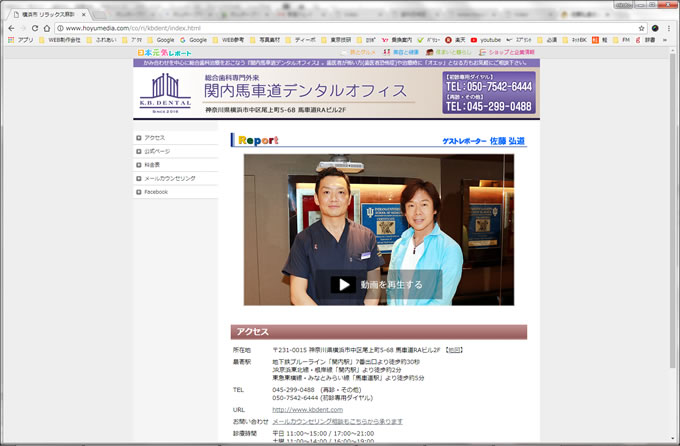Open the 美容と健康 category link
Viewport: 680px width, 446px height.
click(x=401, y=52)
